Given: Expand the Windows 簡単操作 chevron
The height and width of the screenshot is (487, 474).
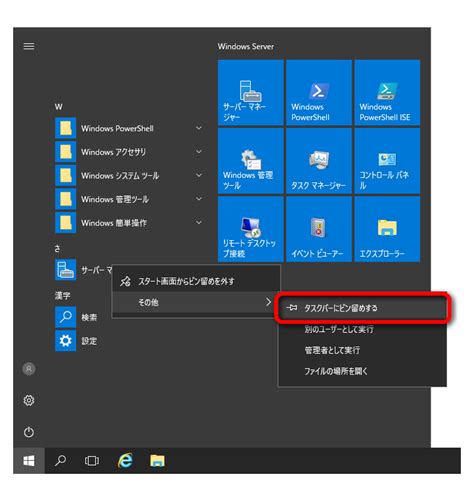Looking at the screenshot, I should [199, 223].
